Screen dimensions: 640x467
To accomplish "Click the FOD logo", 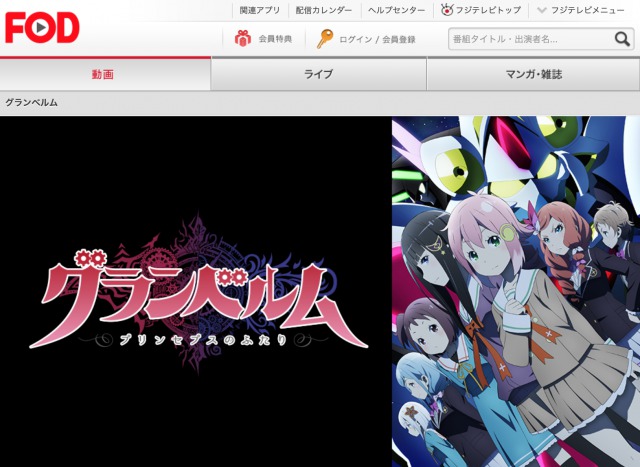I will [x=42, y=28].
